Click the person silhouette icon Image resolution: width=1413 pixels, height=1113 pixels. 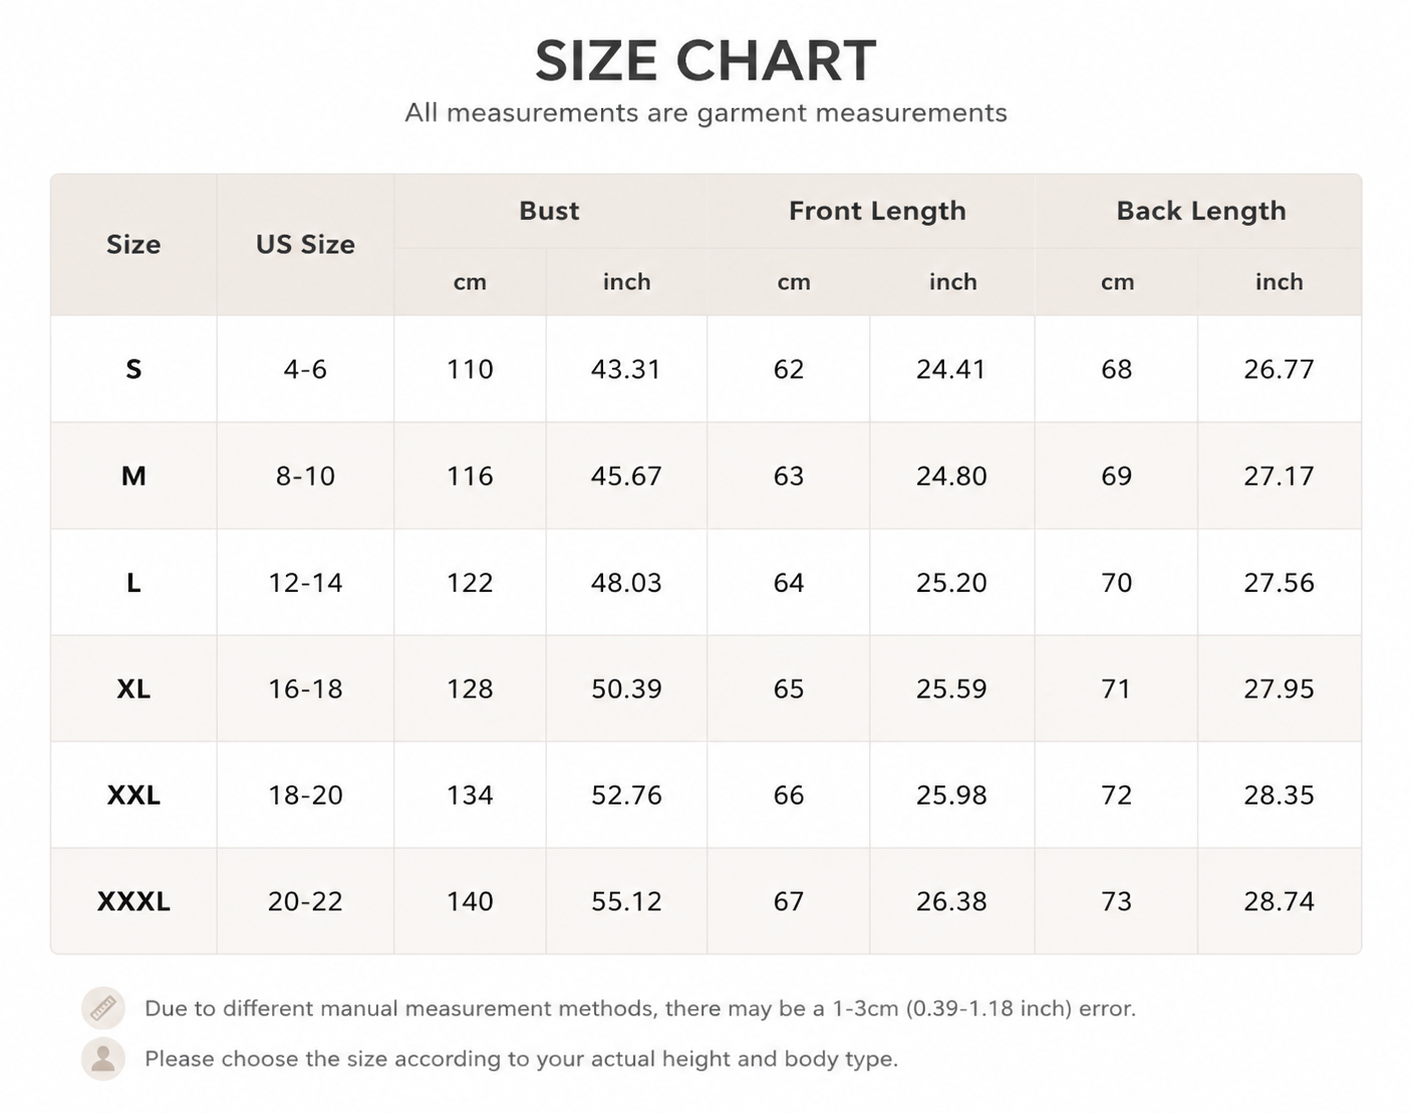click(x=103, y=1059)
